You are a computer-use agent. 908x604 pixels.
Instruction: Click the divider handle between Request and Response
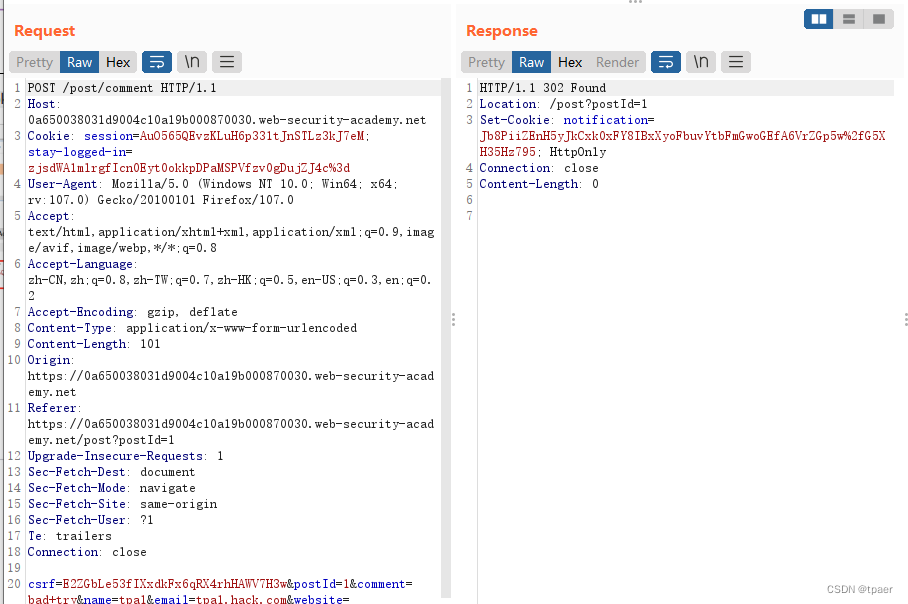coord(453,320)
